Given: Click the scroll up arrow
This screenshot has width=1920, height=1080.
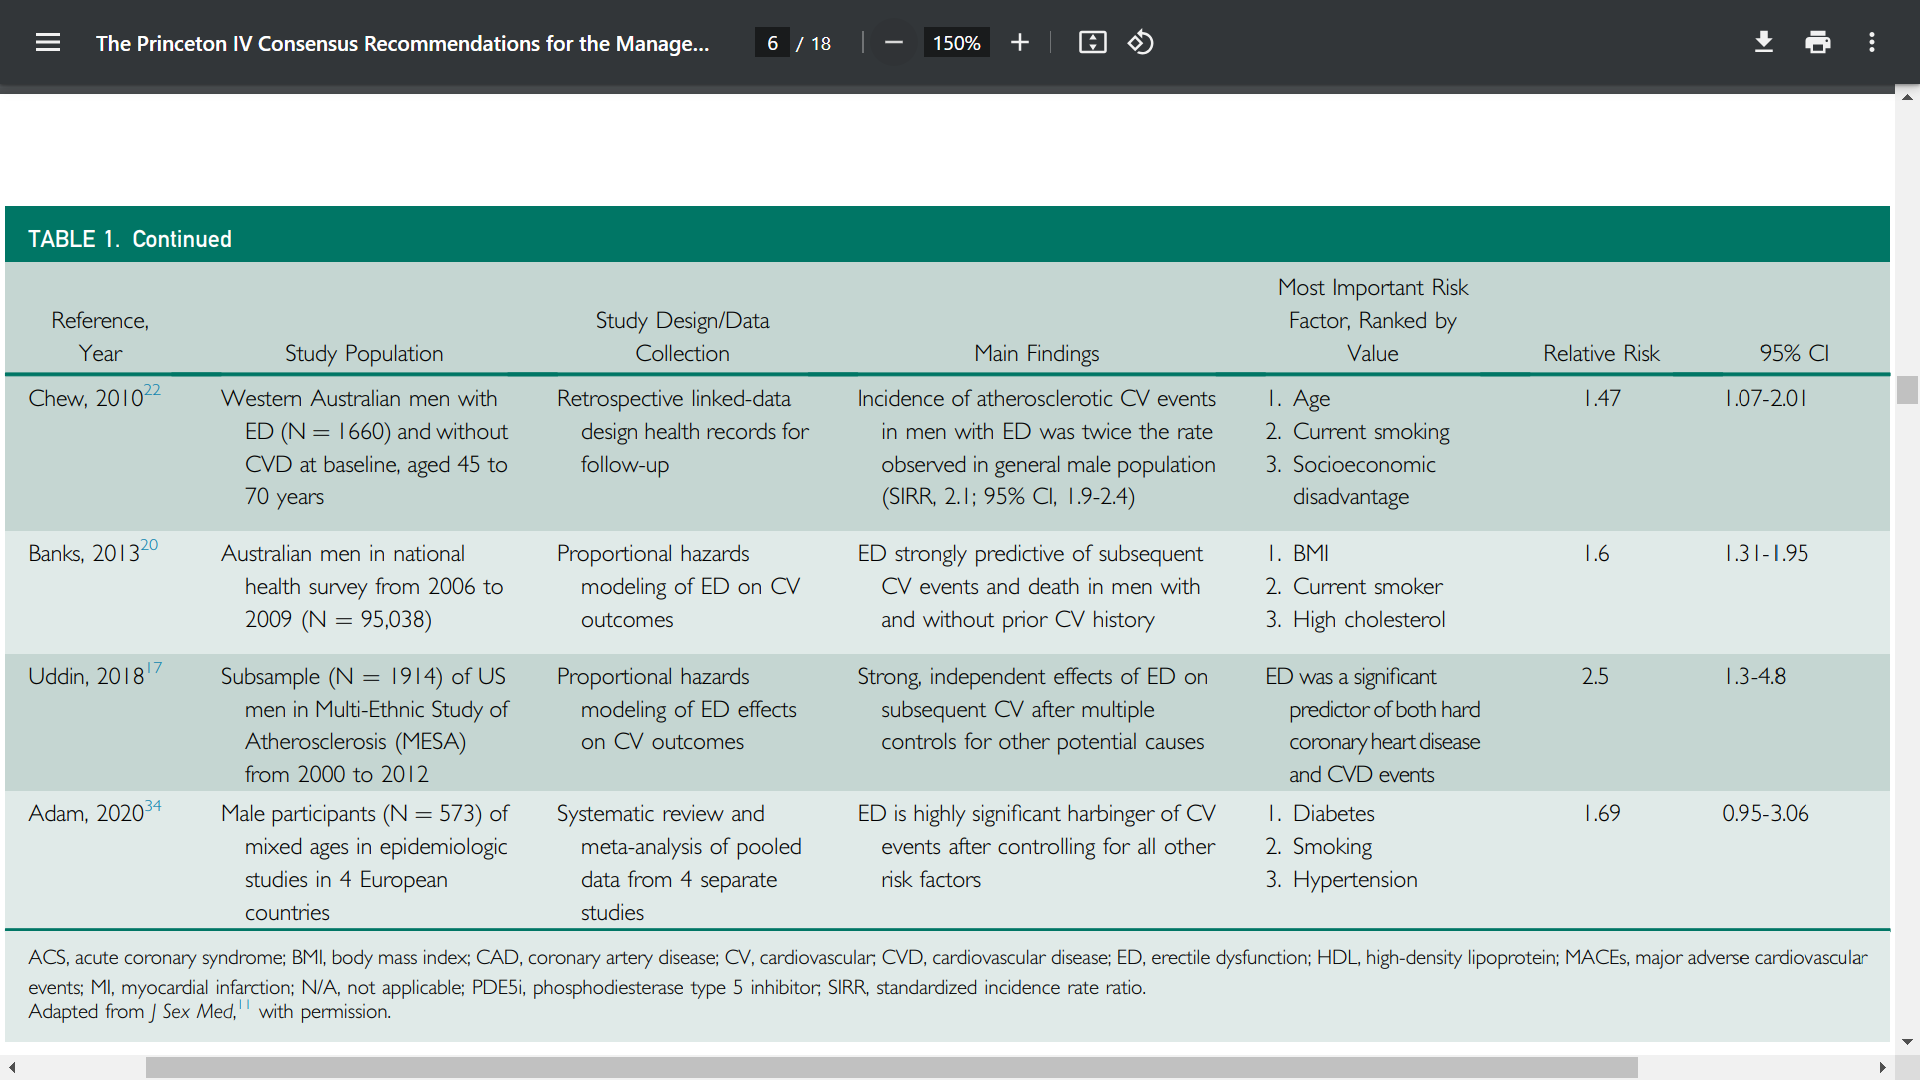Looking at the screenshot, I should [1907, 97].
